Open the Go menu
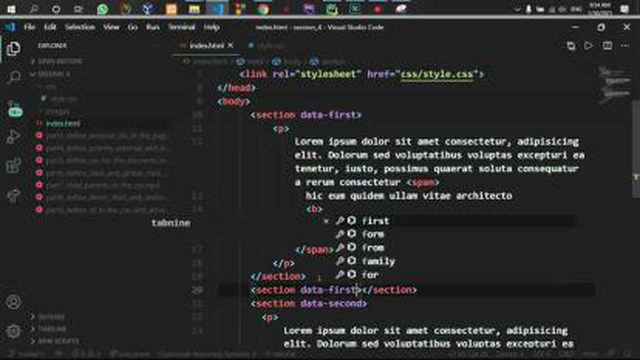The image size is (640, 360). [x=133, y=27]
